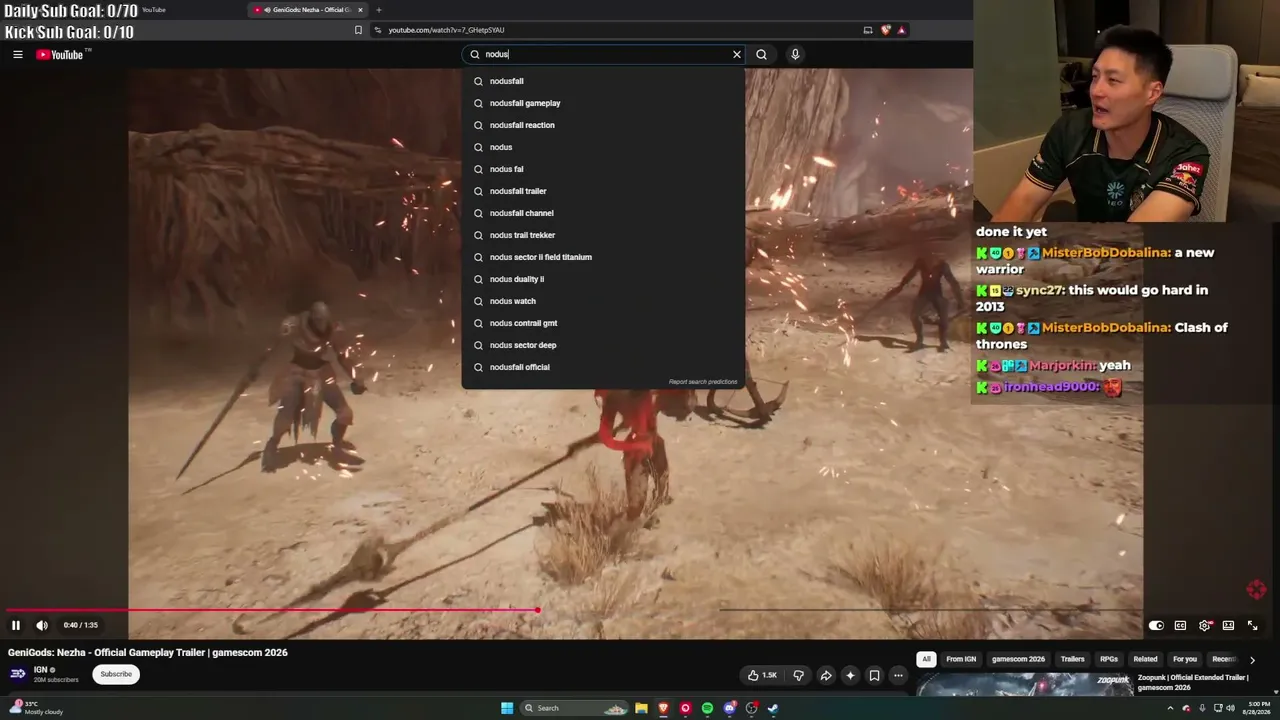Screen dimensions: 1280x720
Task: Select the "For you" filter chip
Action: [1185, 660]
